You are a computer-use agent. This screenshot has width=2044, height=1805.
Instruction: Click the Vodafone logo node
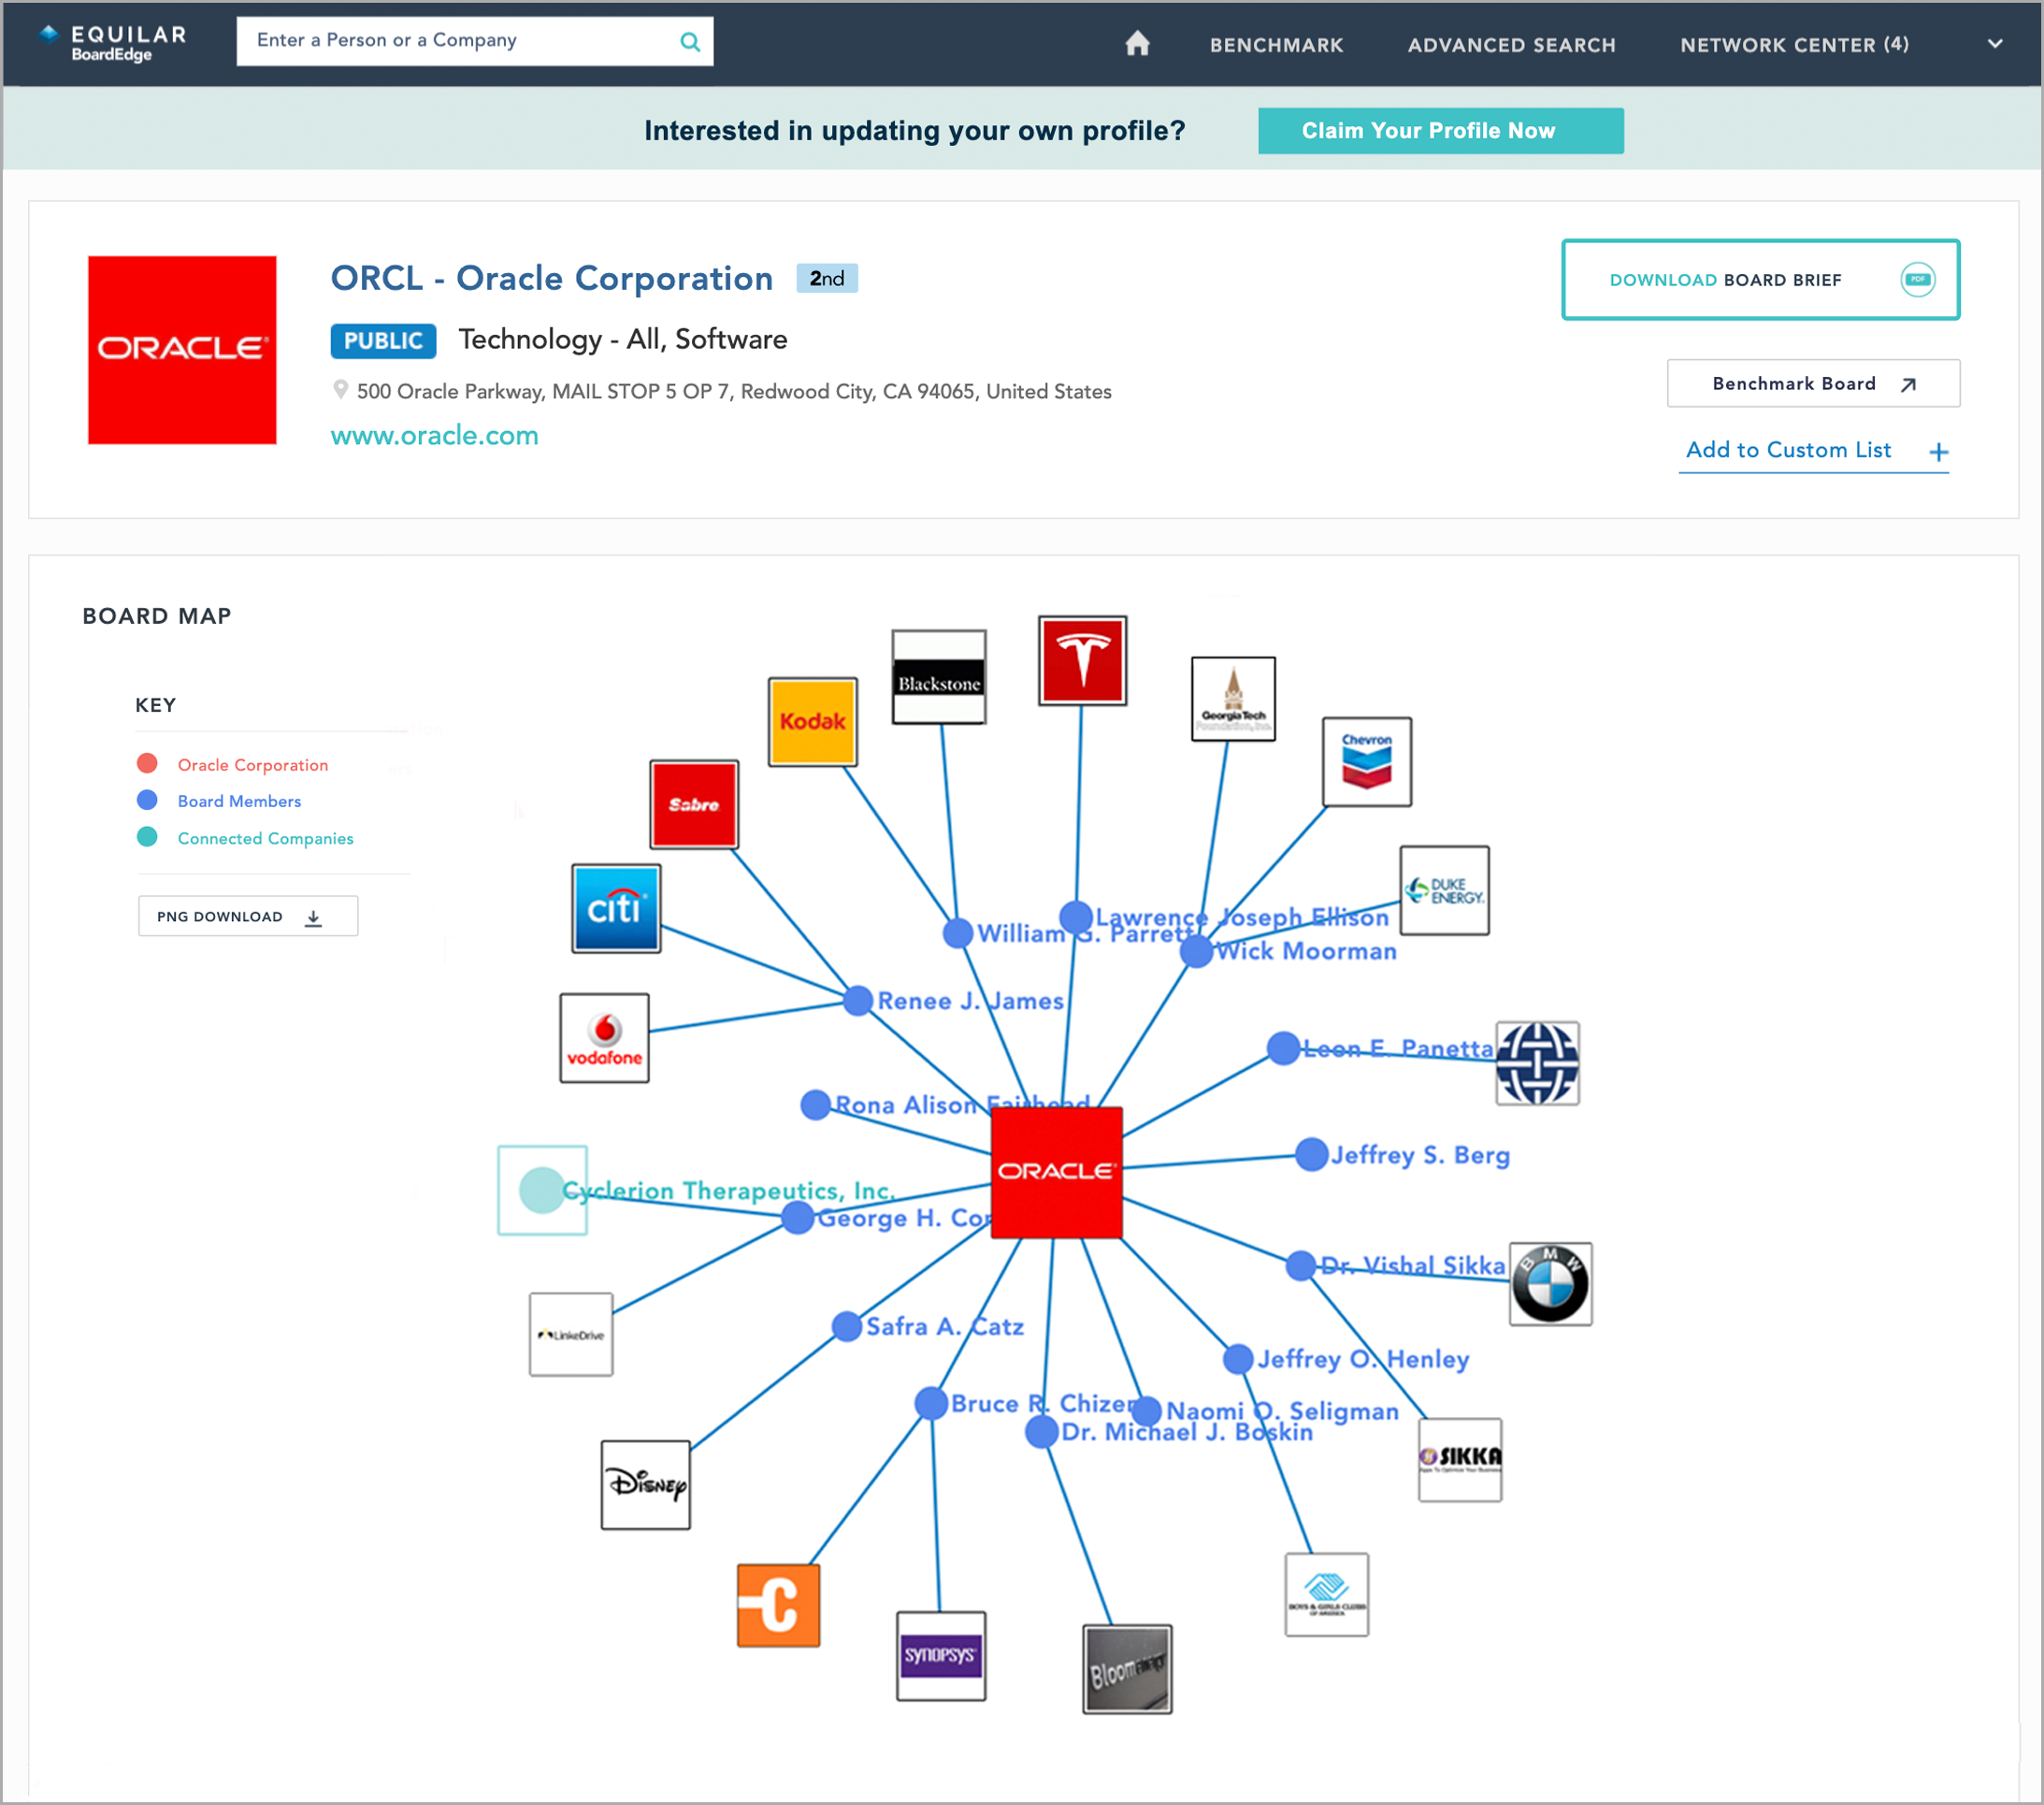[604, 1038]
